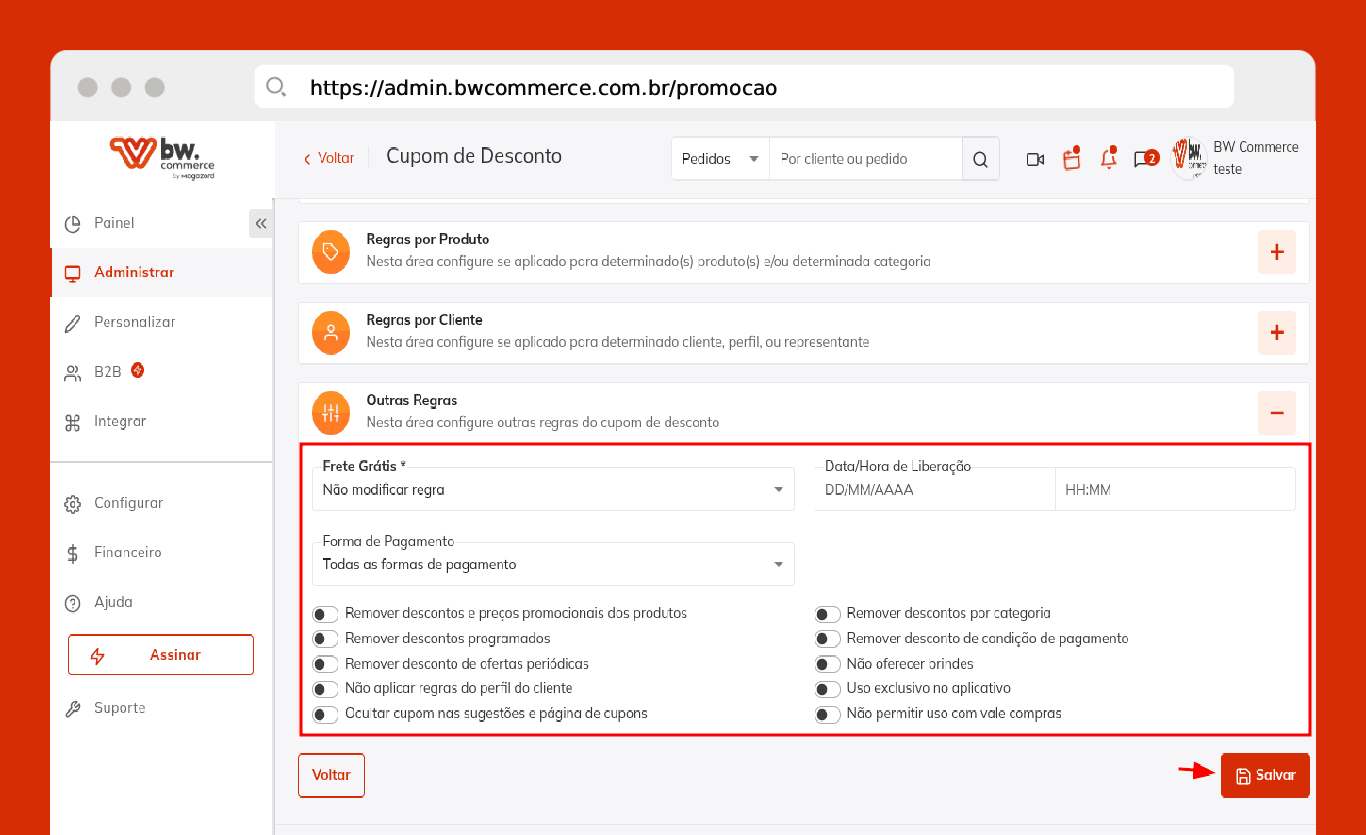Open the Frete Grátis dropdown
Image resolution: width=1366 pixels, height=835 pixels.
point(553,490)
